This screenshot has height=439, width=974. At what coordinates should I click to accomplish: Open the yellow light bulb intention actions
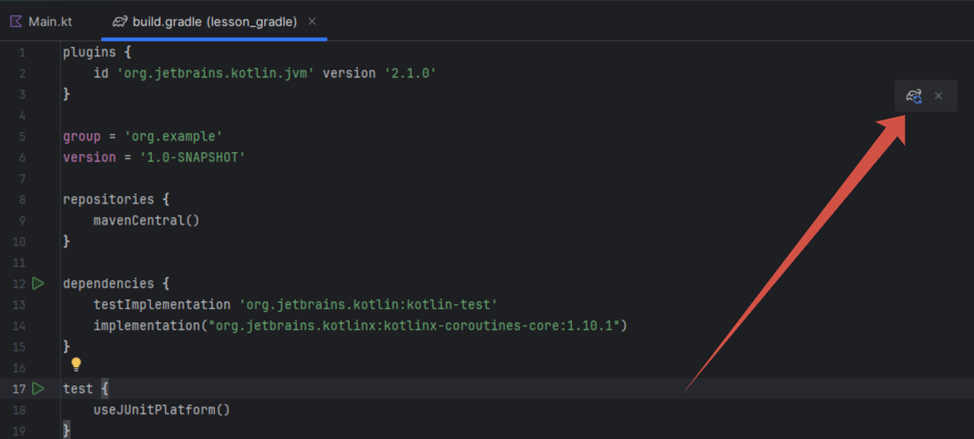click(75, 365)
